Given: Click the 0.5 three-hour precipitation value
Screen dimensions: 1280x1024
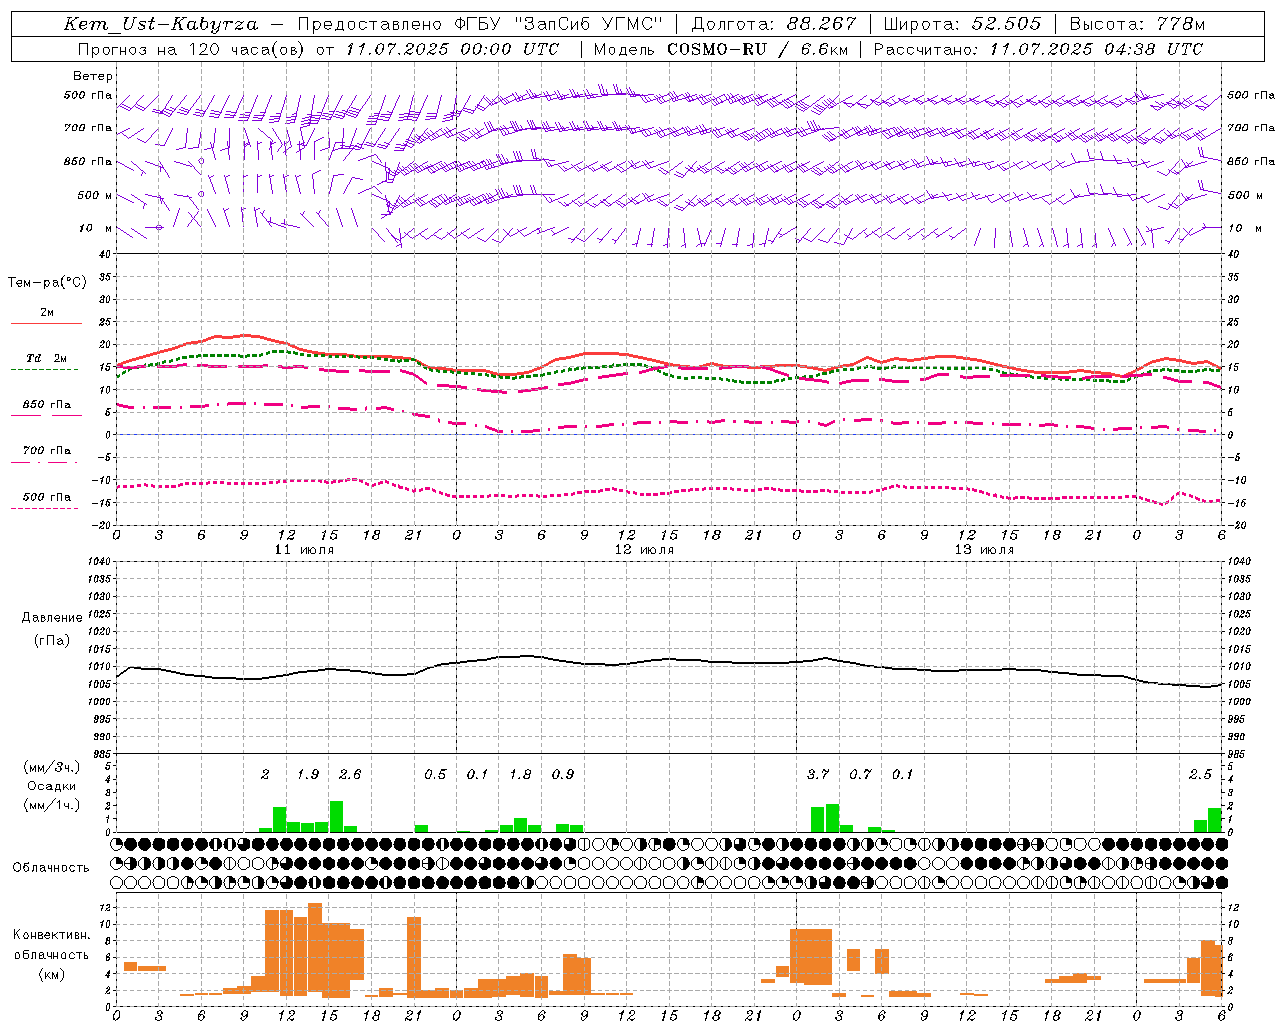Looking at the screenshot, I should click(435, 775).
